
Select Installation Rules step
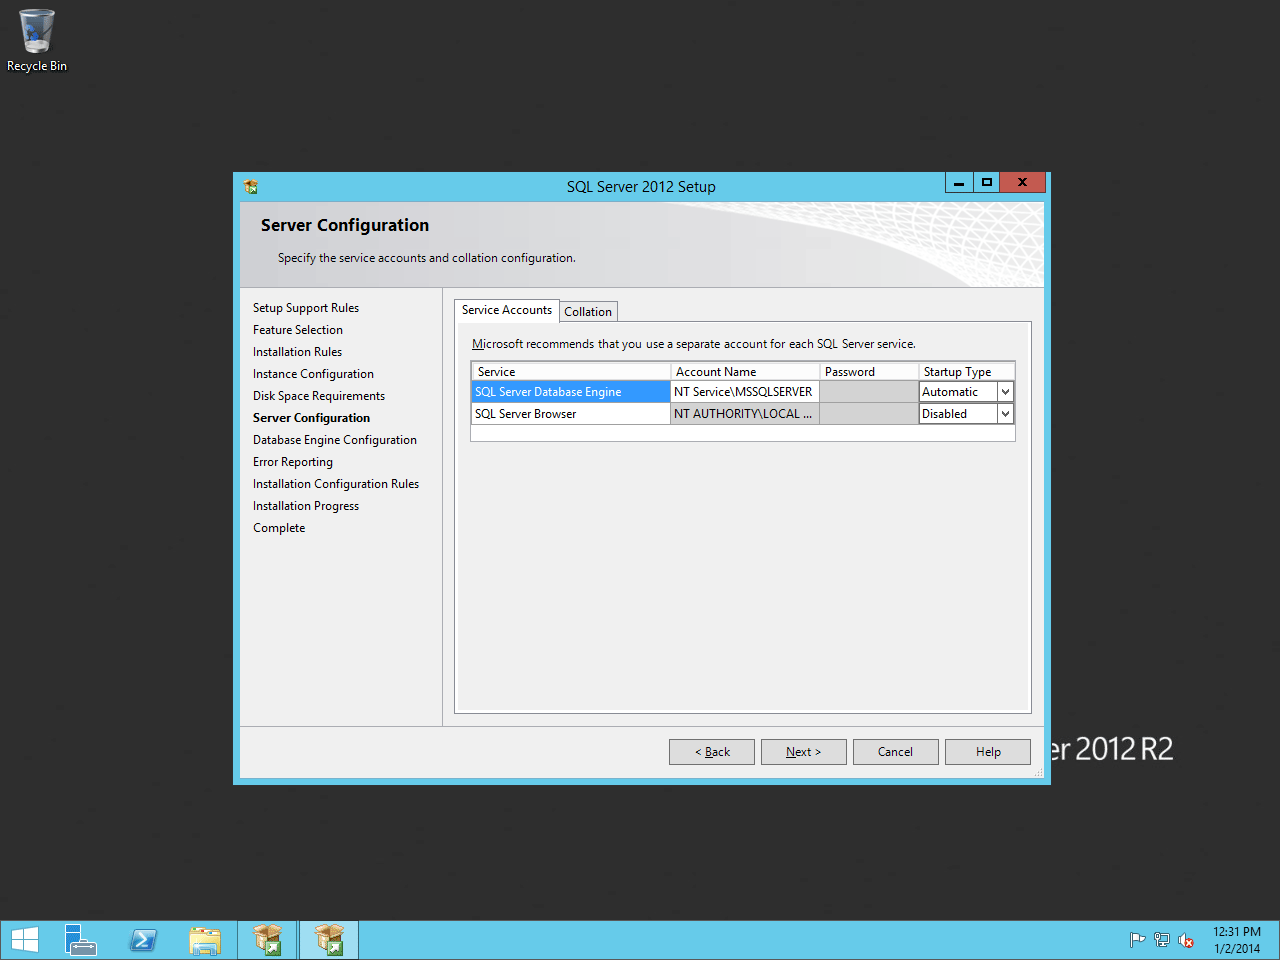click(297, 352)
